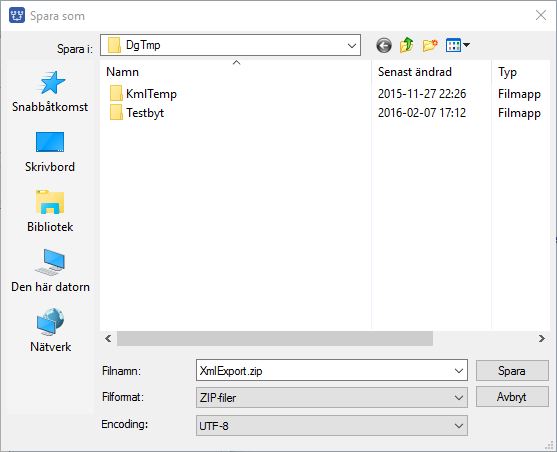
Task: Open the Encoding UTF-8 dropdown
Action: tap(331, 425)
